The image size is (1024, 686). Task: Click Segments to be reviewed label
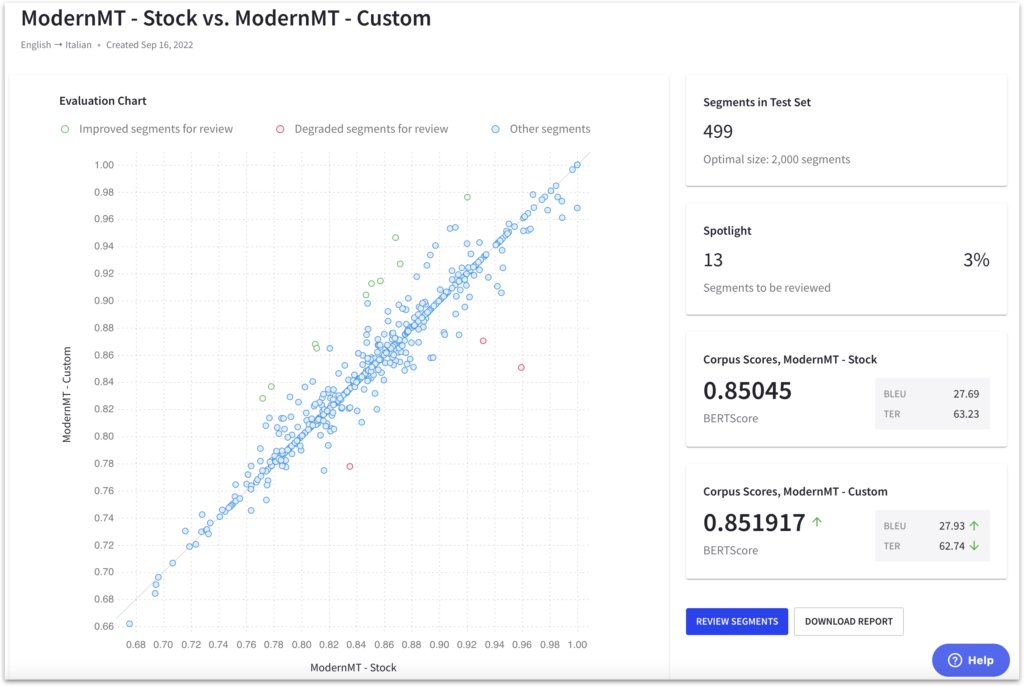(767, 288)
